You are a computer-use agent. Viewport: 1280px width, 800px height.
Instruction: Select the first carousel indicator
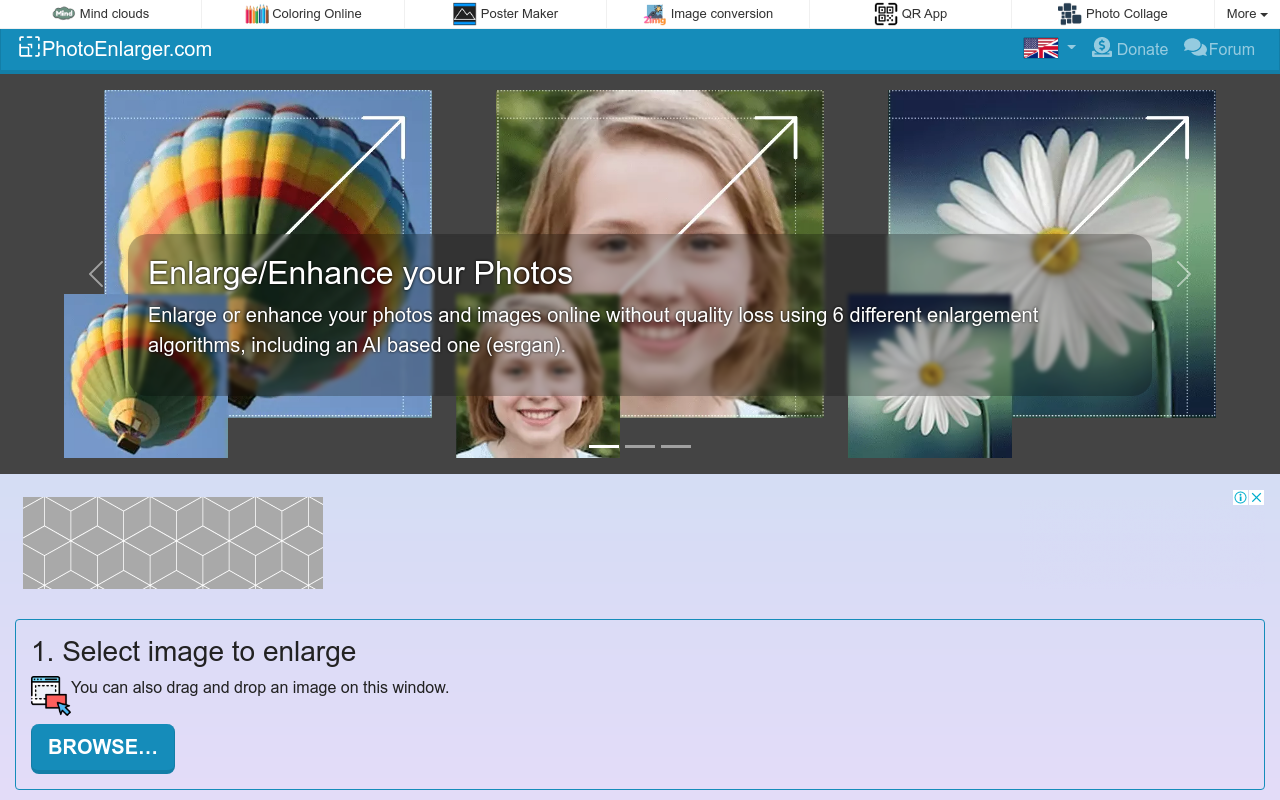tap(604, 446)
